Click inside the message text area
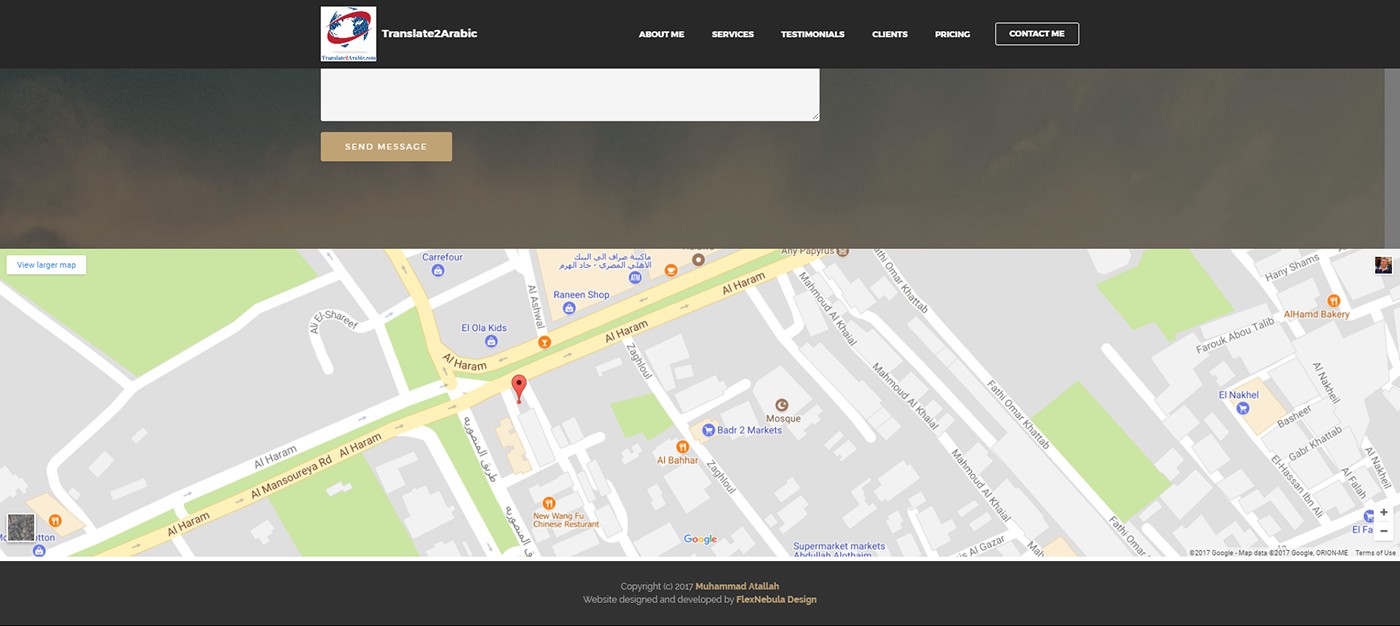 point(569,94)
